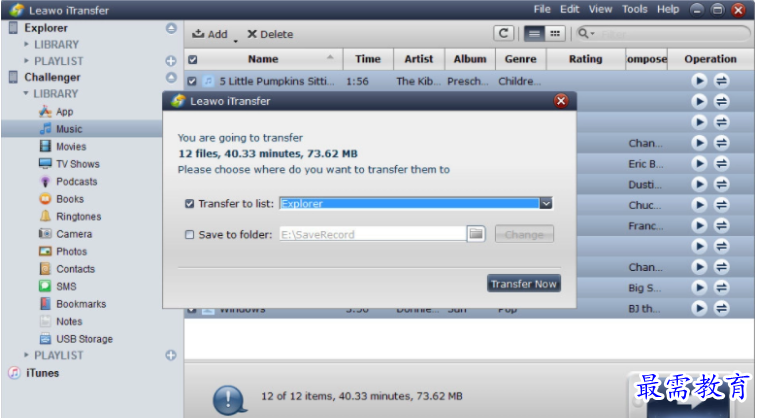Sort by the Album column header
Image resolution: width=758 pixels, height=418 pixels.
[470, 59]
